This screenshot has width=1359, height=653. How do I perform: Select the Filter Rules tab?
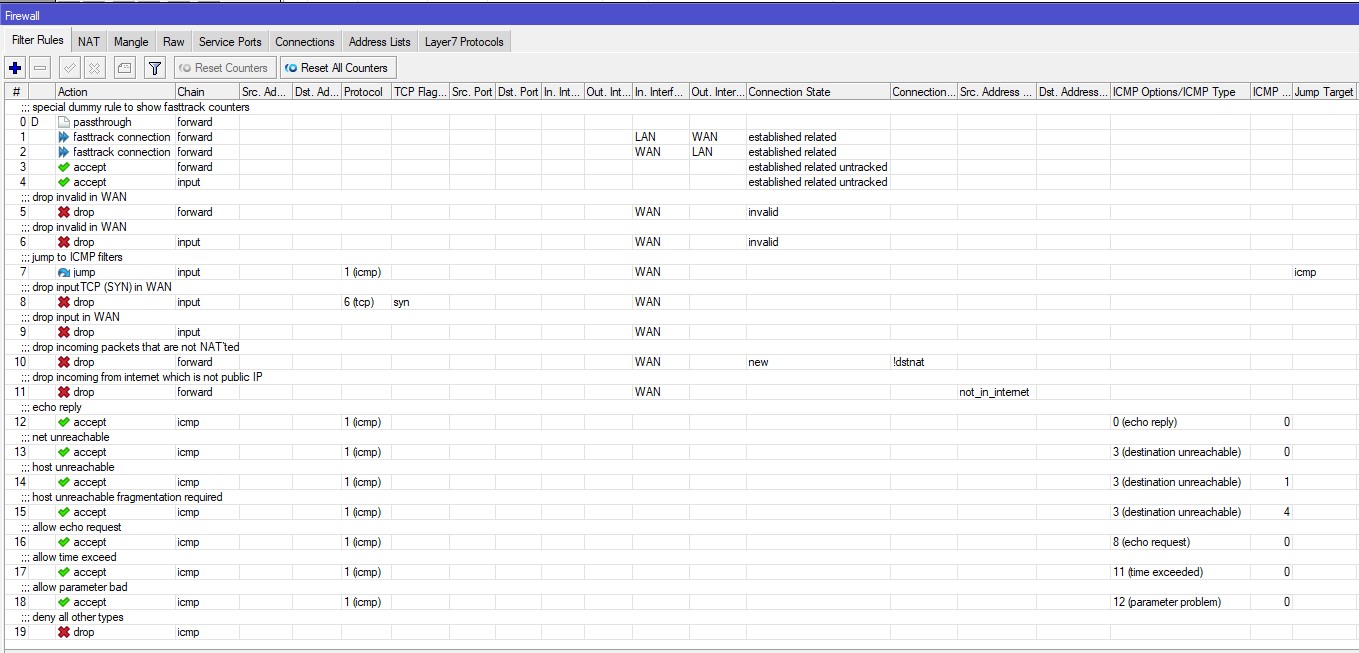[38, 41]
